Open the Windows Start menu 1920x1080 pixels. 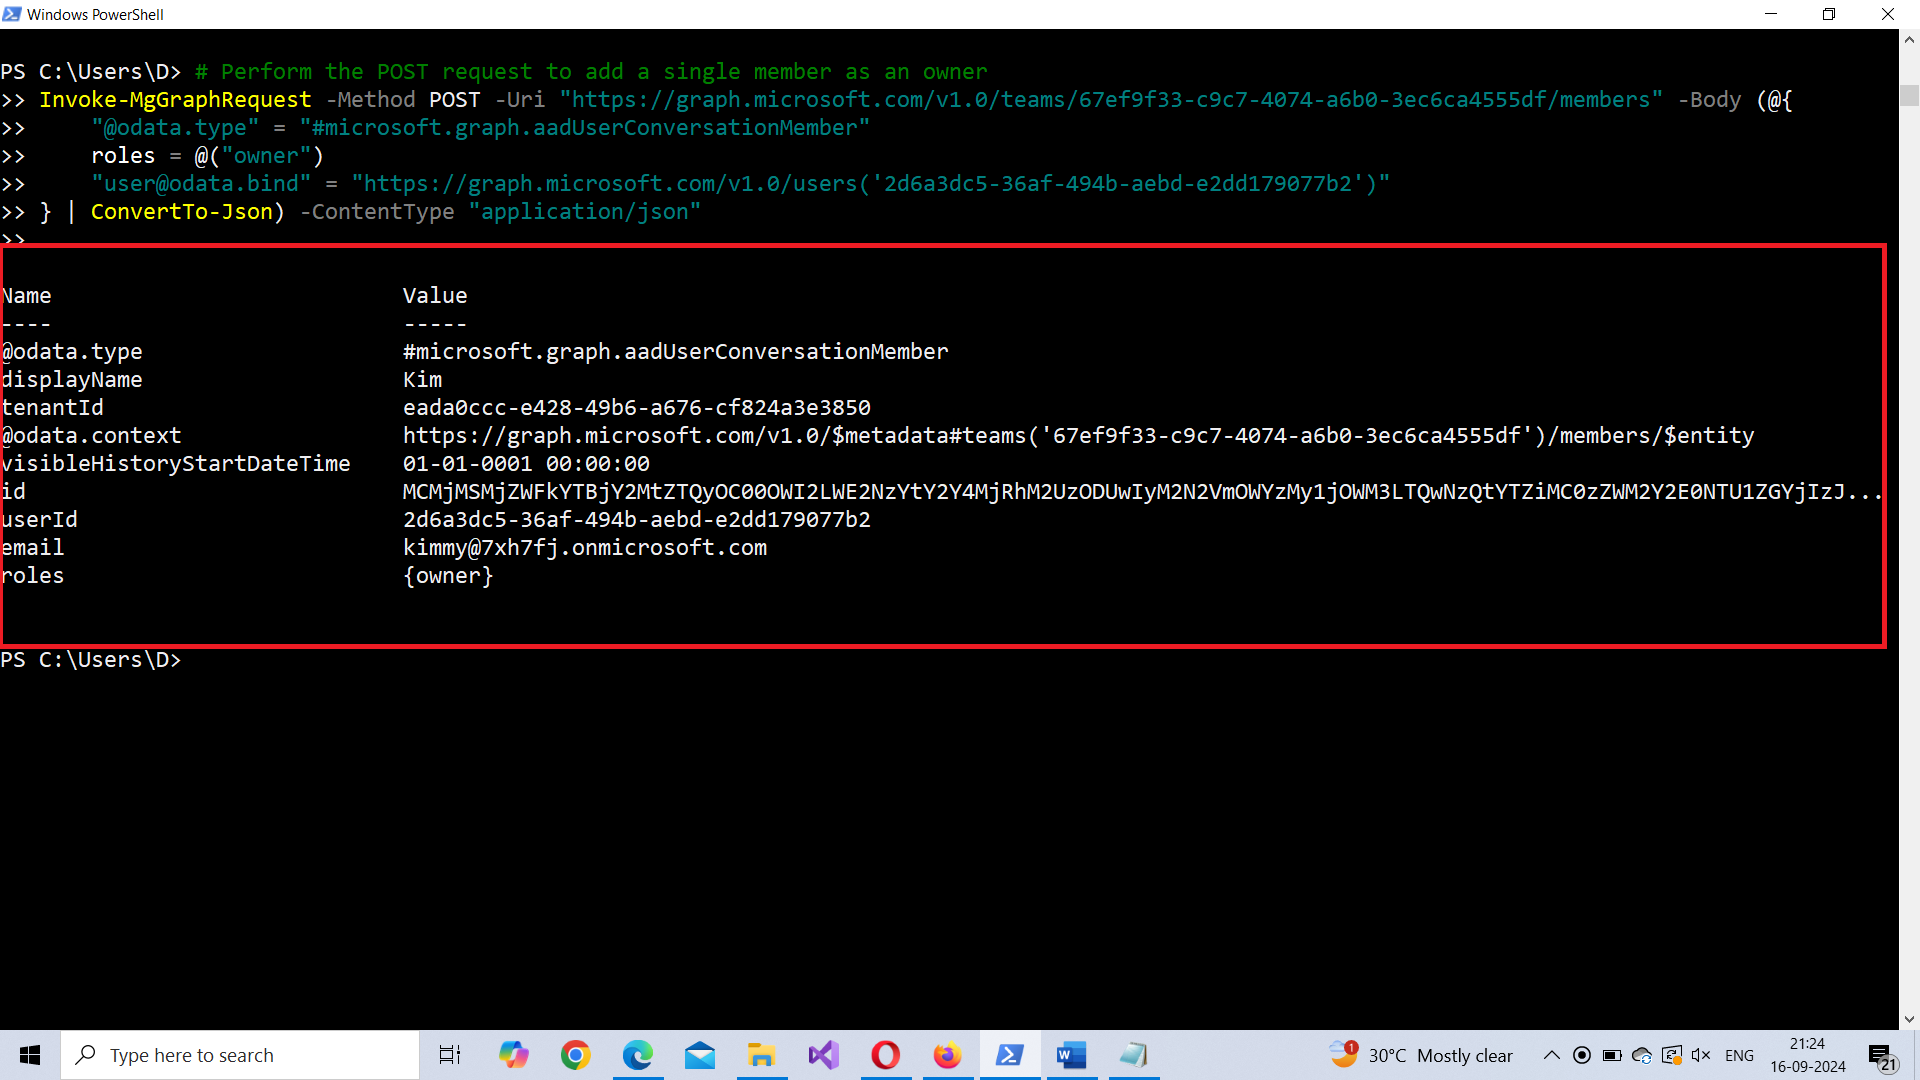[30, 1055]
